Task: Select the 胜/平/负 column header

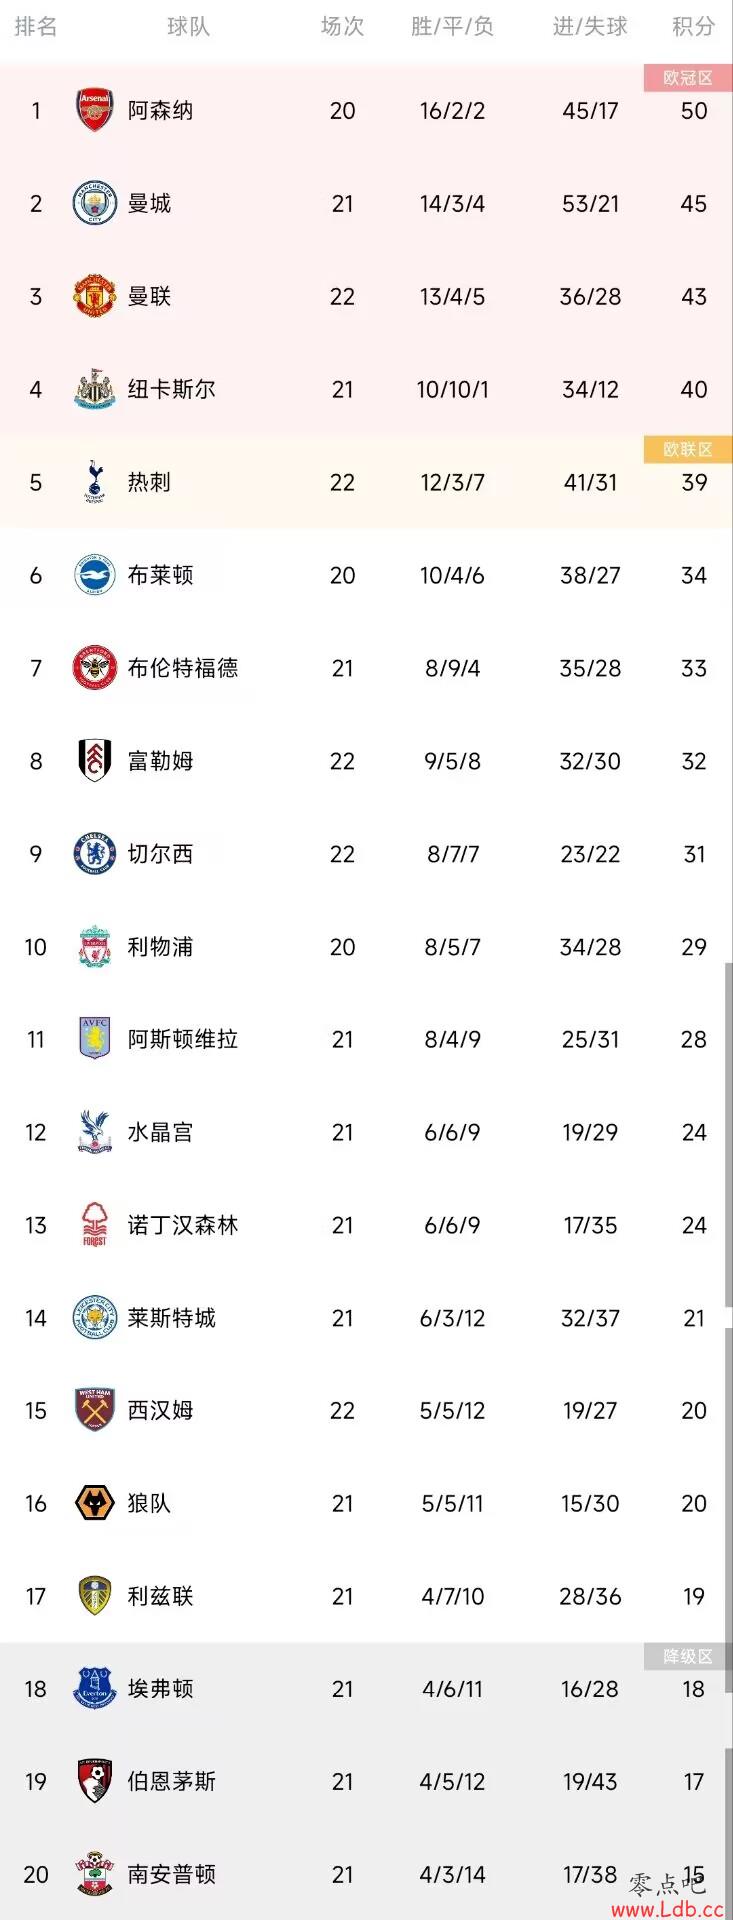Action: [x=452, y=27]
